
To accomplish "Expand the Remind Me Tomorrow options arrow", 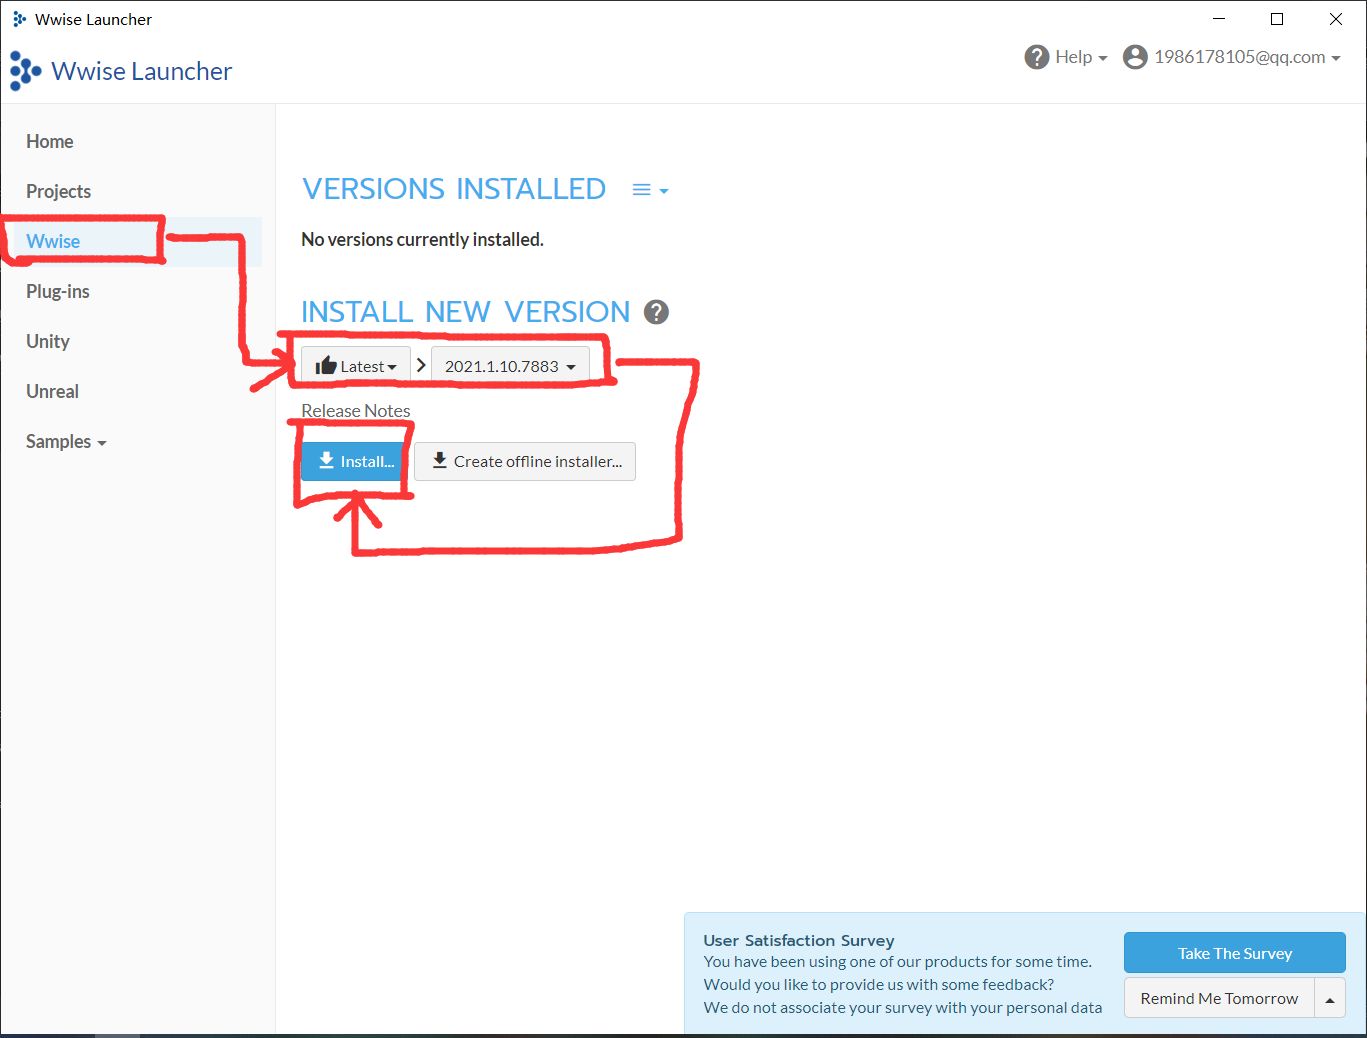I will tap(1329, 999).
